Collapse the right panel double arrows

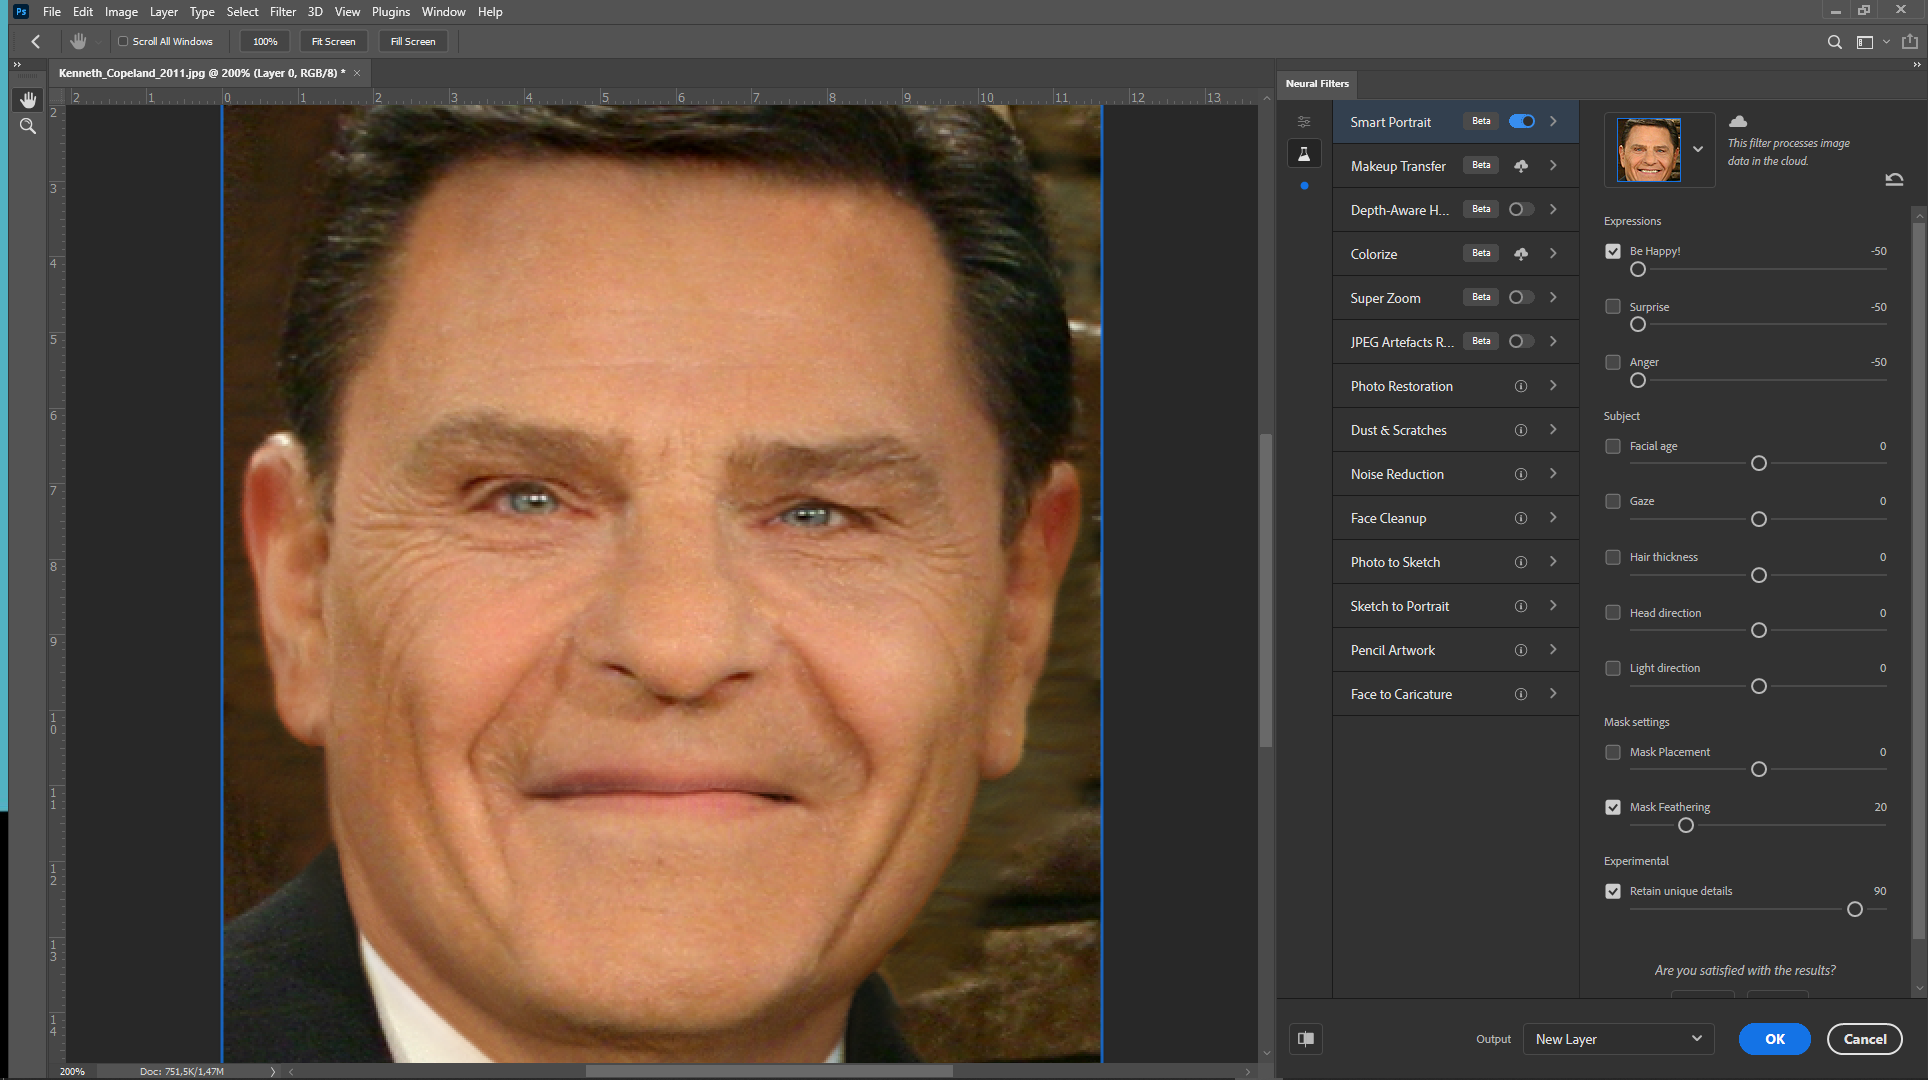pos(1917,64)
